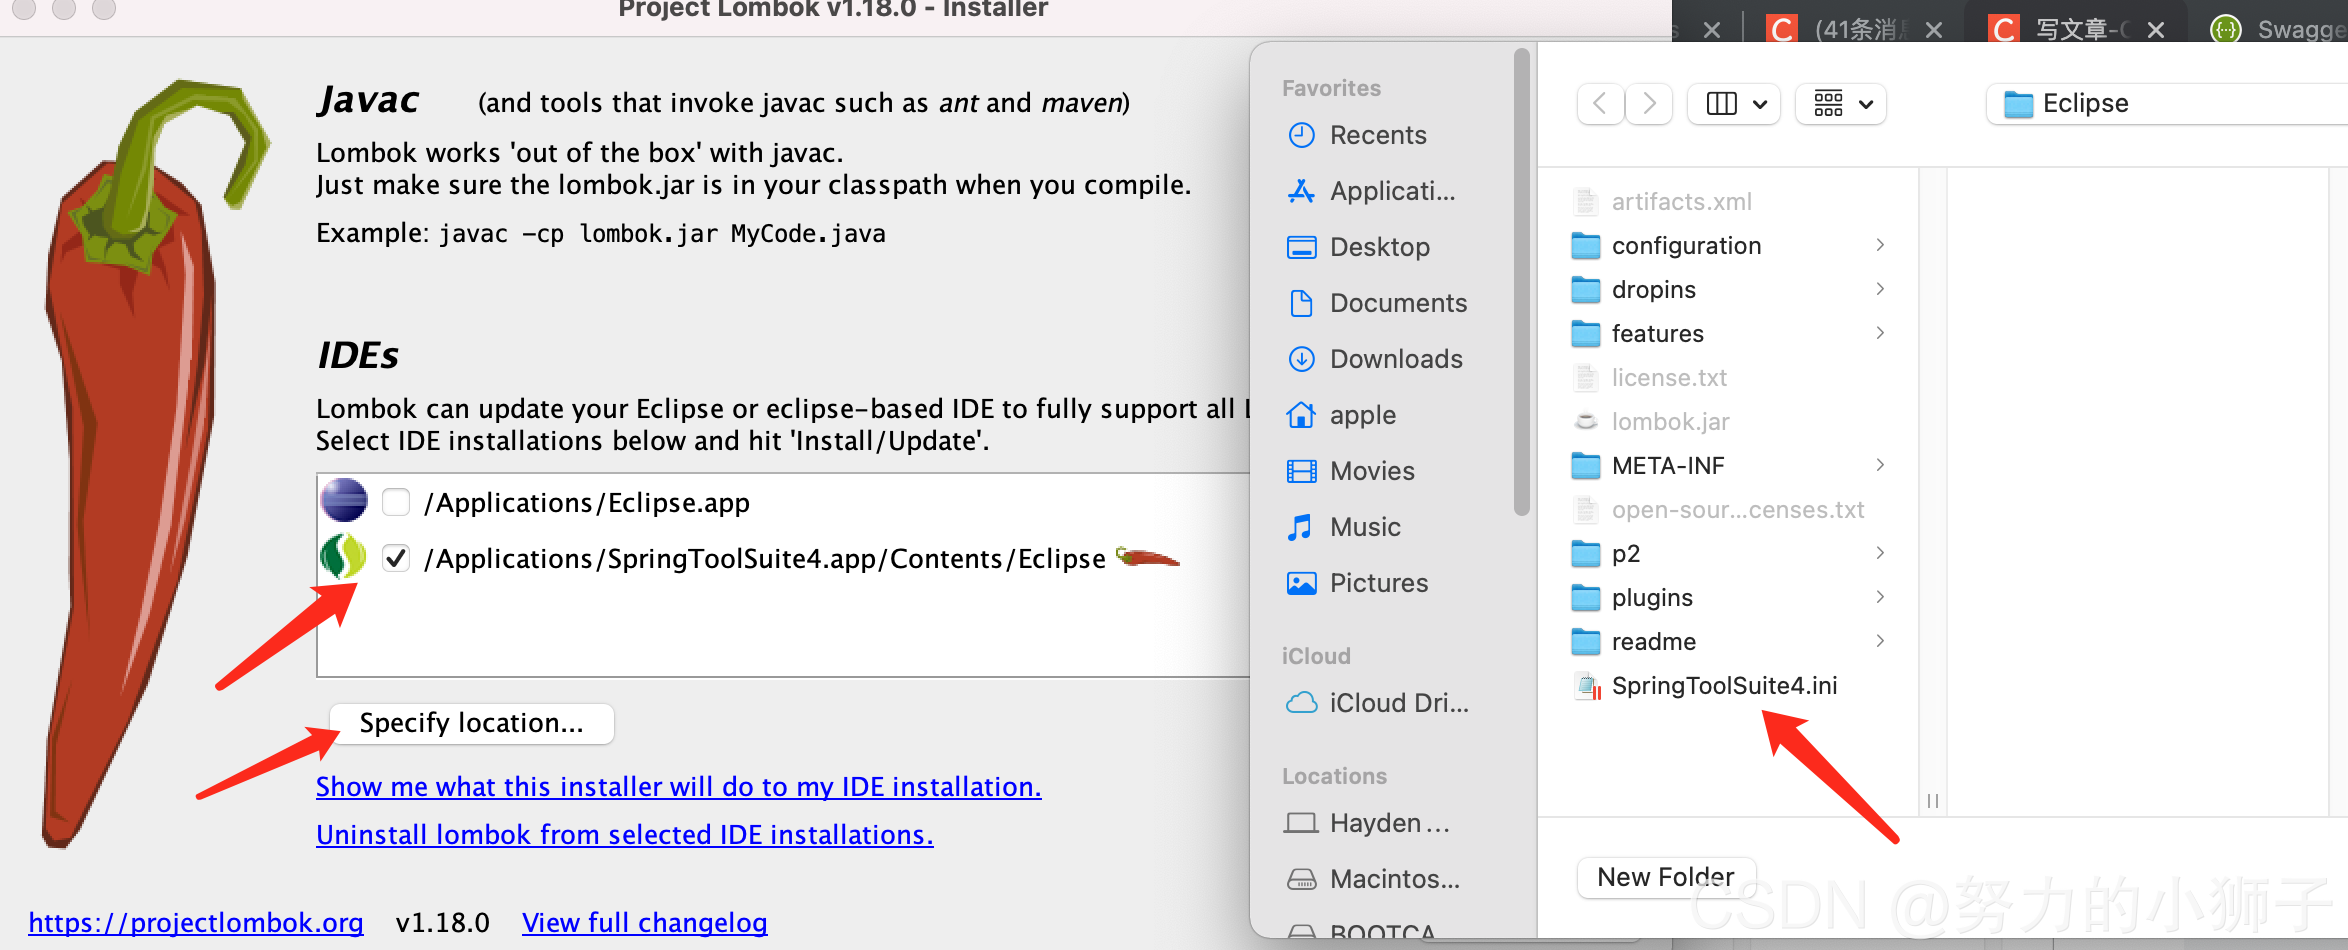Open the https://projectlombok.org link
Image resolution: width=2348 pixels, height=950 pixels.
pyautogui.click(x=196, y=922)
